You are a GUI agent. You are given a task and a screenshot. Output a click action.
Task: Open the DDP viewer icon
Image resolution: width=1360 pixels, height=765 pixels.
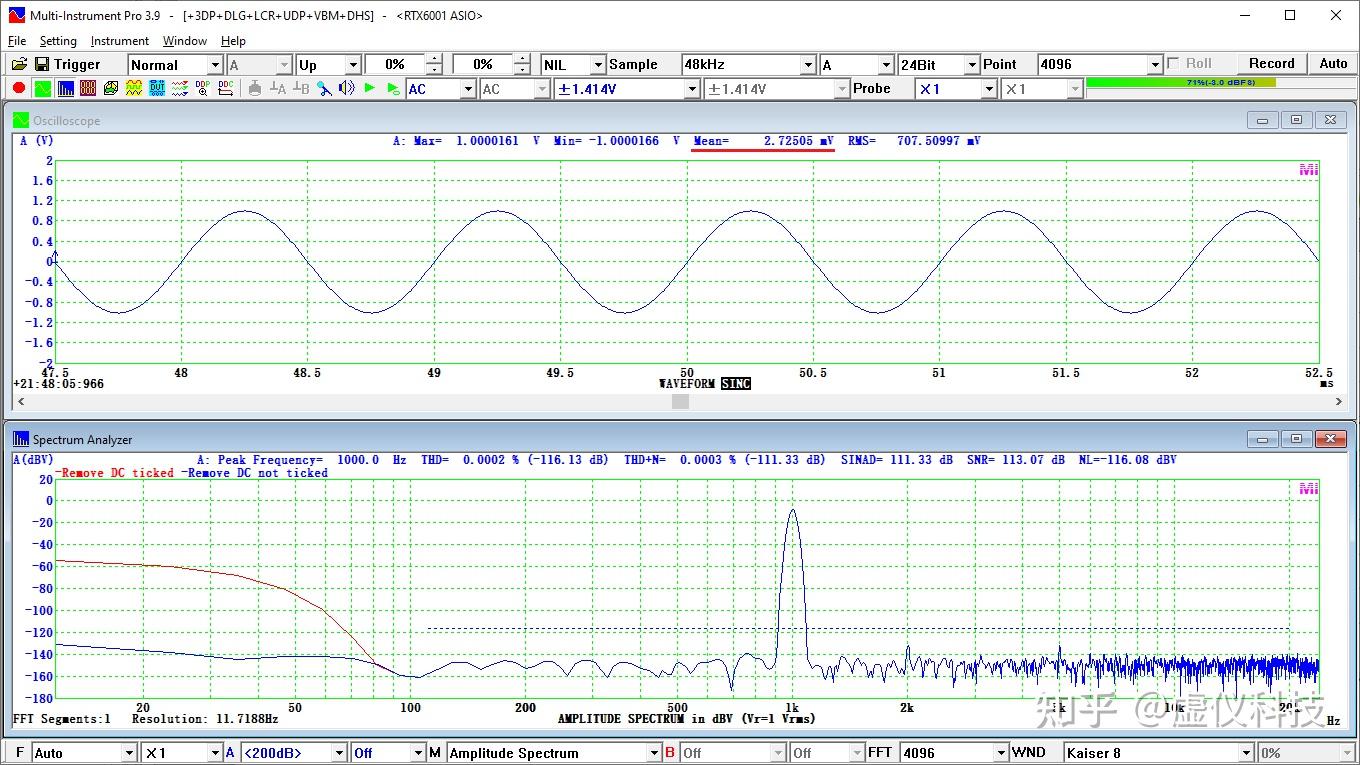pos(203,88)
